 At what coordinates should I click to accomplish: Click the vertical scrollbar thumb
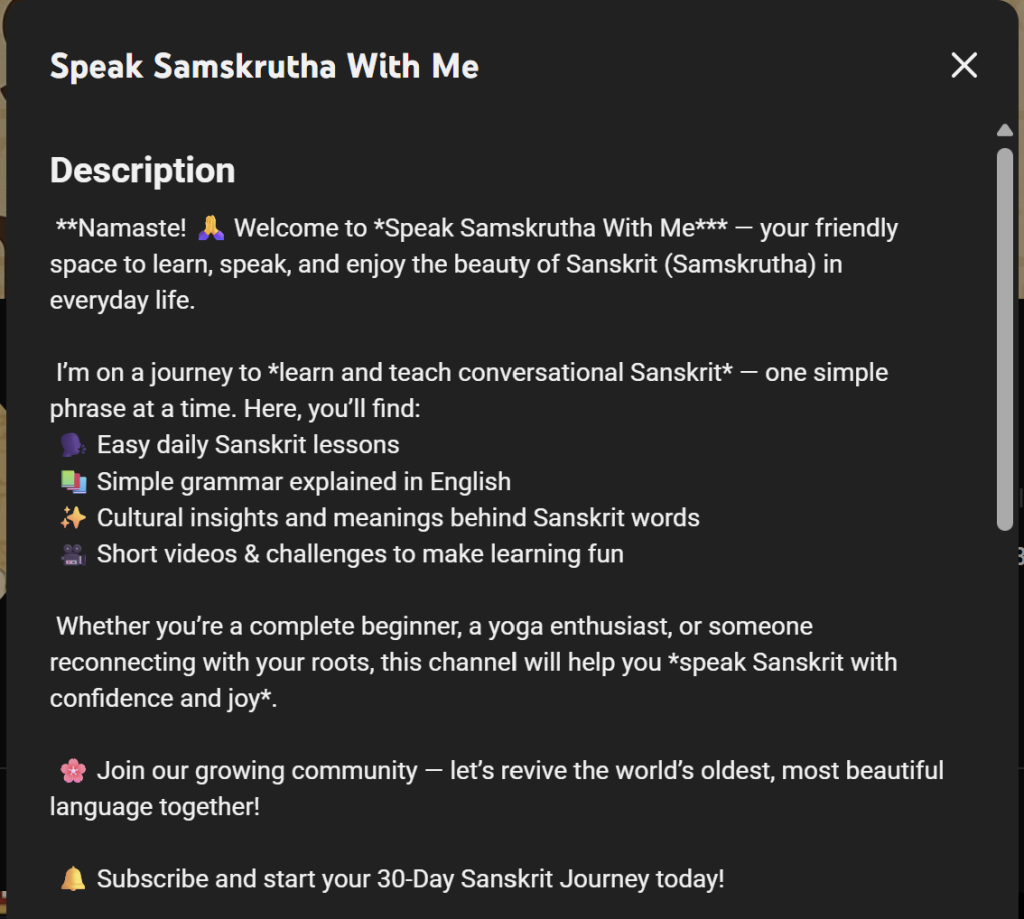[1005, 340]
